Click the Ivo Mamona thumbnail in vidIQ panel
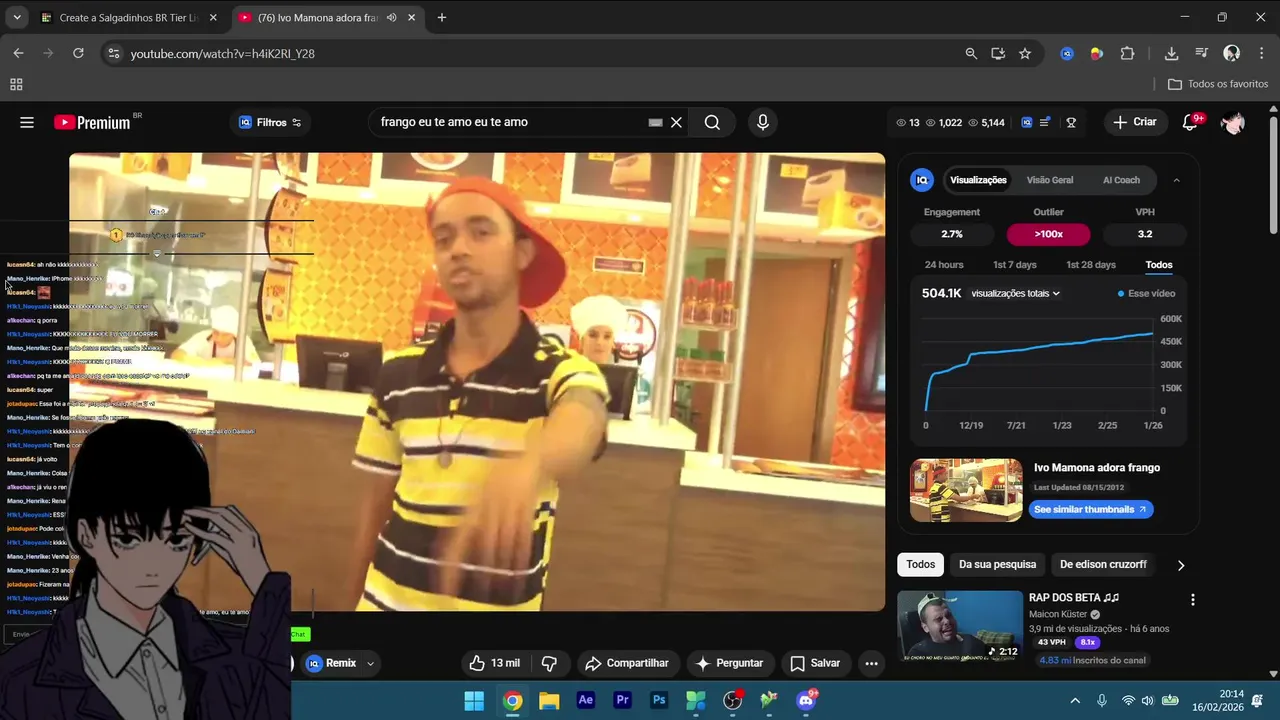The image size is (1280, 720). [x=966, y=490]
